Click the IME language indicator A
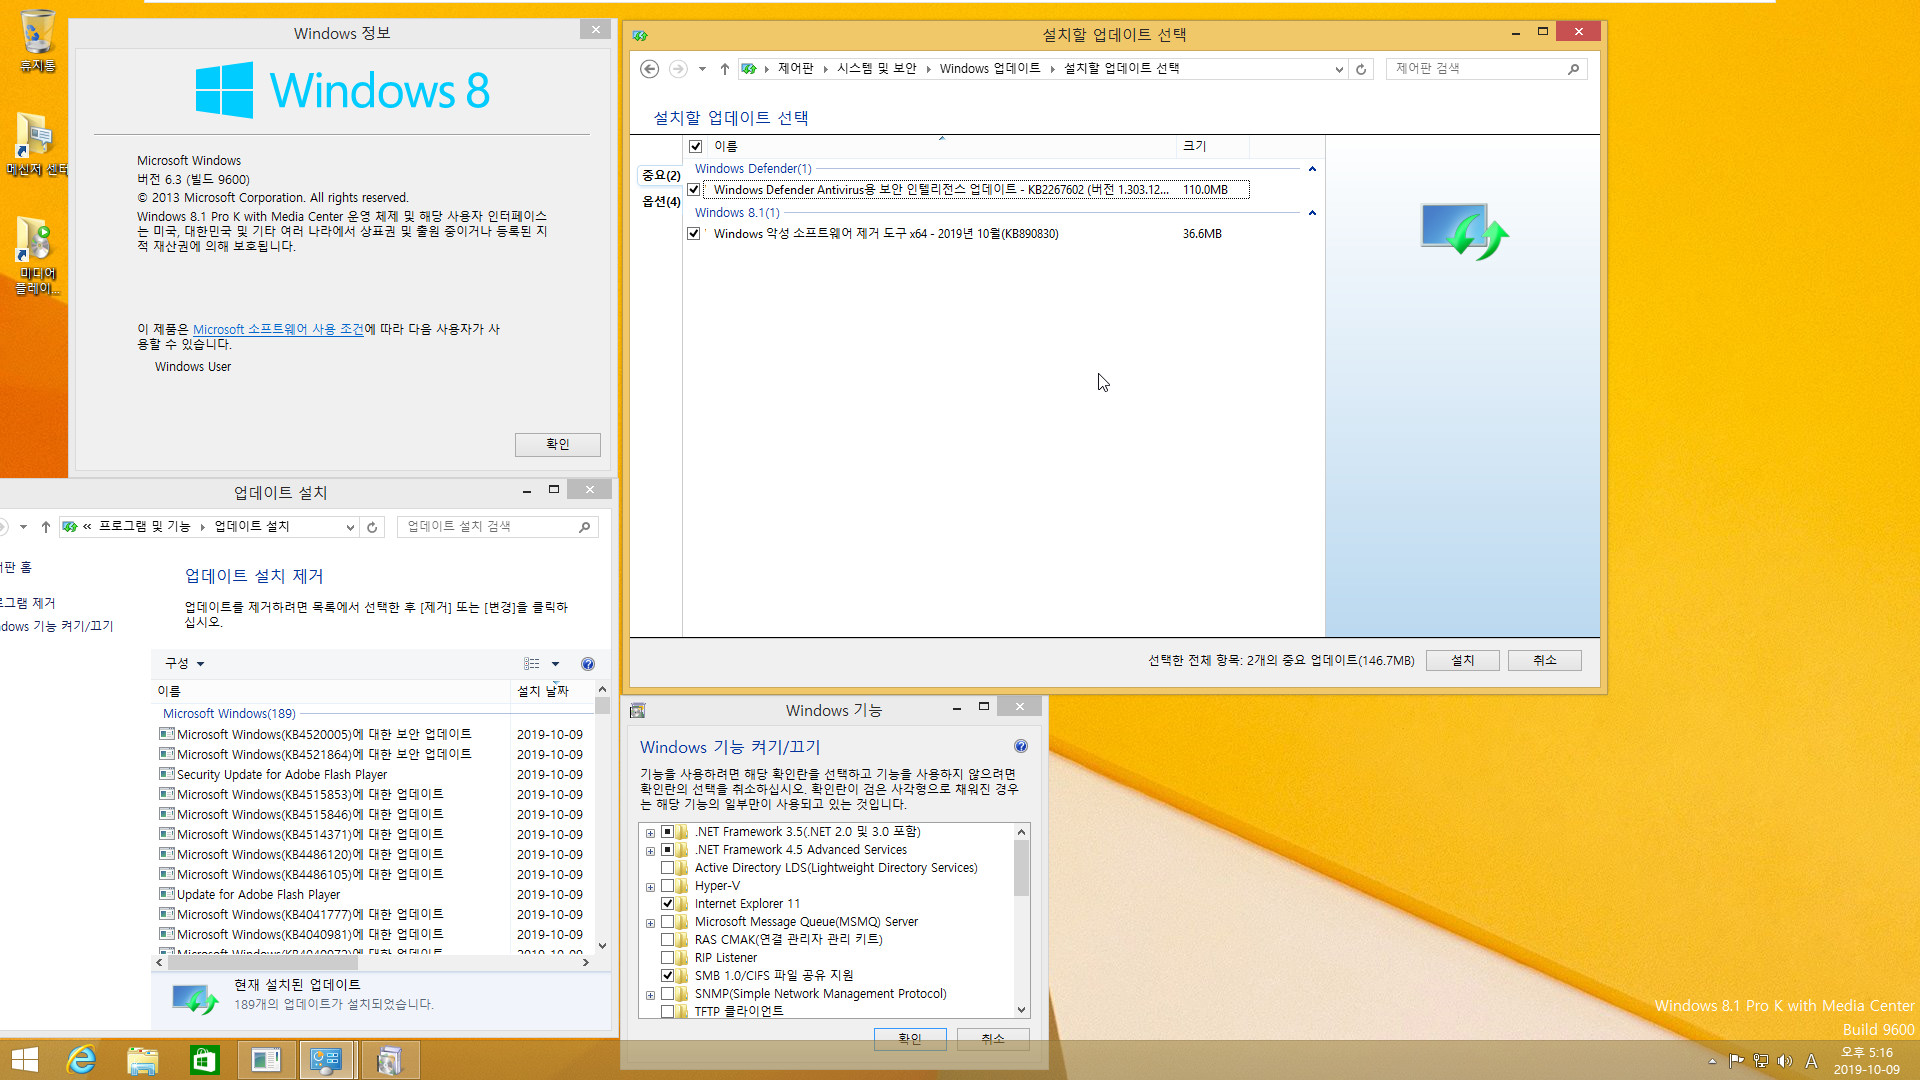Image resolution: width=1920 pixels, height=1080 pixels. (x=1811, y=1061)
